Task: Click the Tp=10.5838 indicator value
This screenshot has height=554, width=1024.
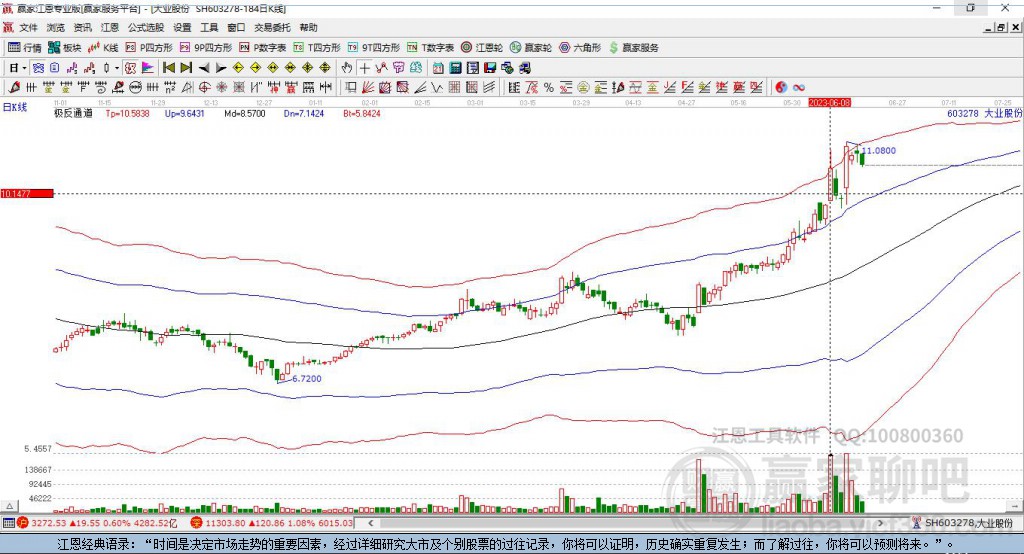Action: [127, 113]
